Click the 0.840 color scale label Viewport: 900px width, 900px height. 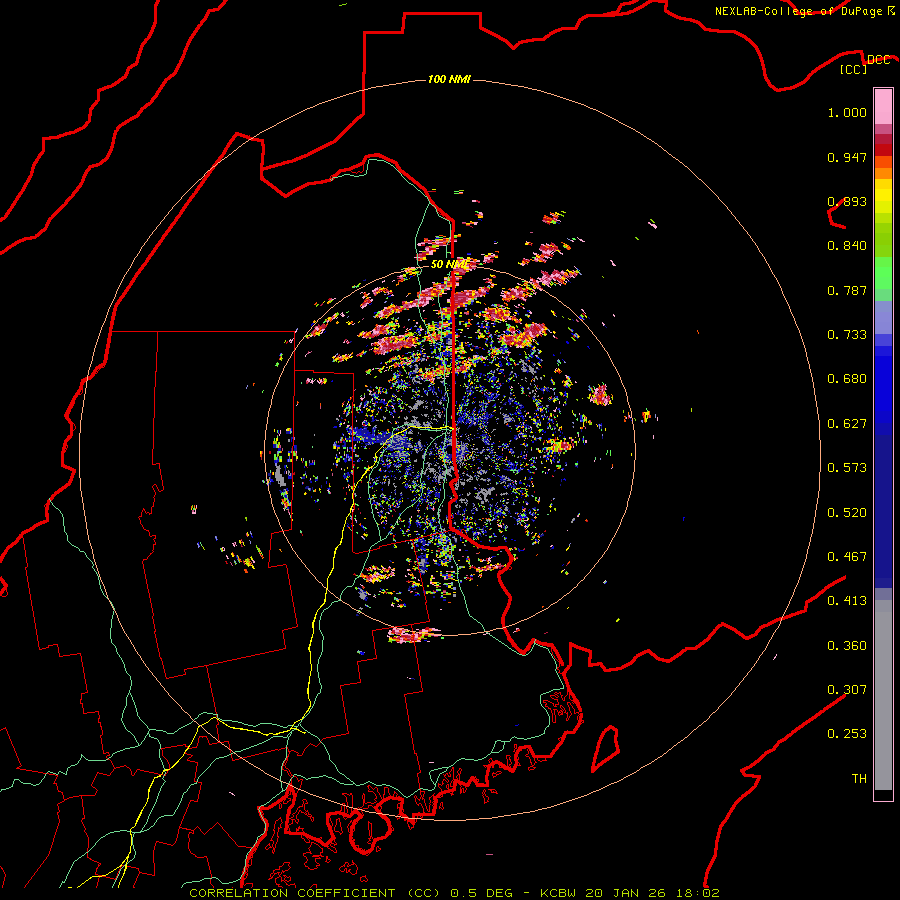click(847, 246)
